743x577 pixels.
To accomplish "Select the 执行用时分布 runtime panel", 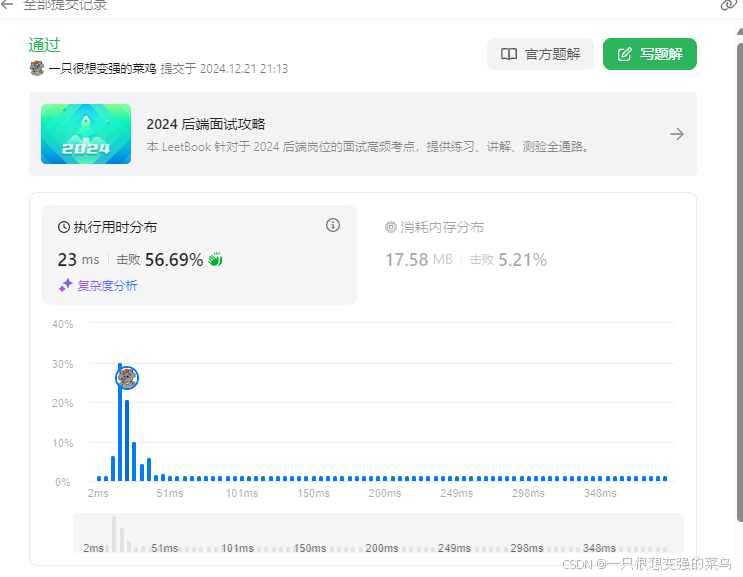I will click(199, 255).
